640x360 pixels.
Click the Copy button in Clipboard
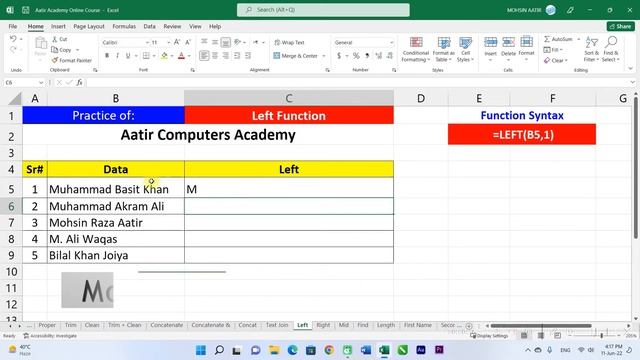(x=62, y=50)
